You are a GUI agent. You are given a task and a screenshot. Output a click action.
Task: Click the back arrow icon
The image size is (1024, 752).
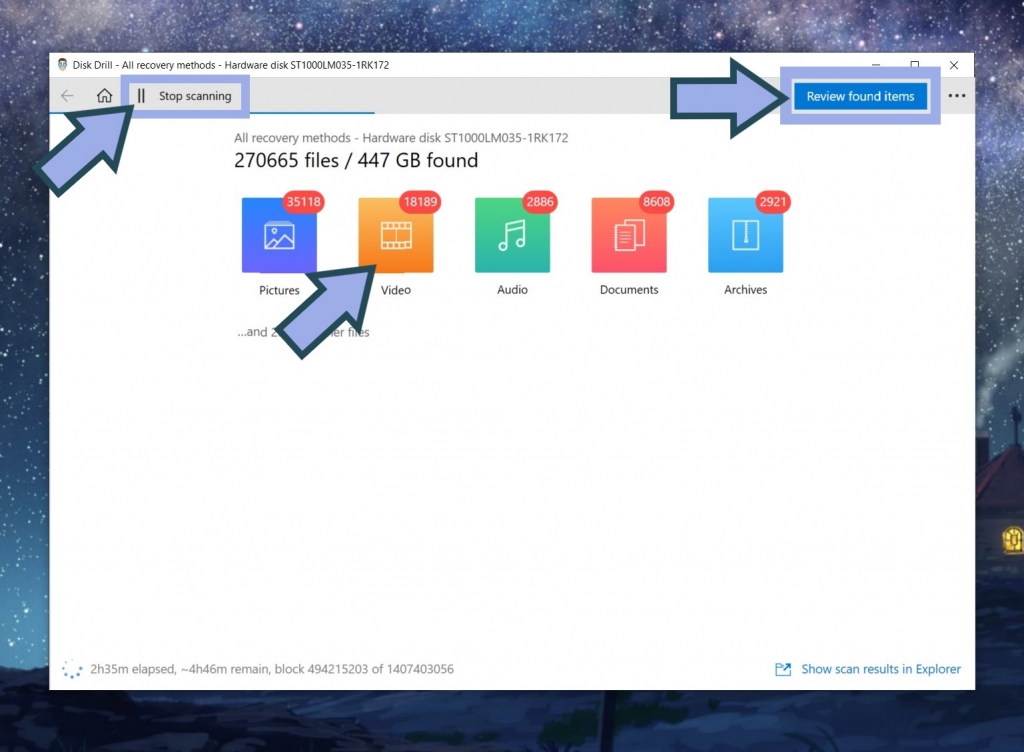click(x=67, y=96)
